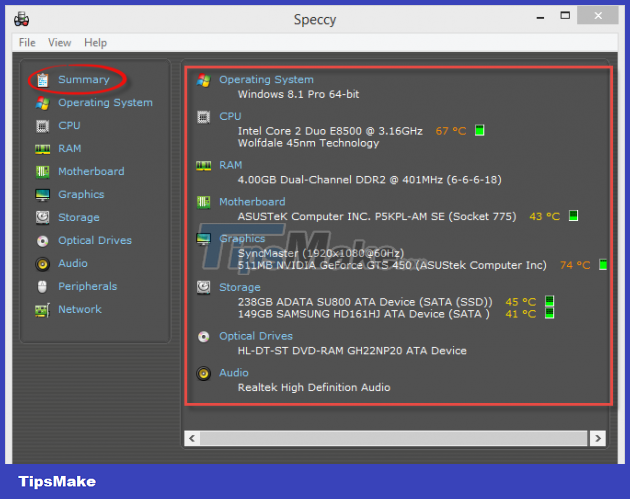The image size is (630, 499).
Task: Click the Motherboard icon in summary panel
Action: click(204, 202)
